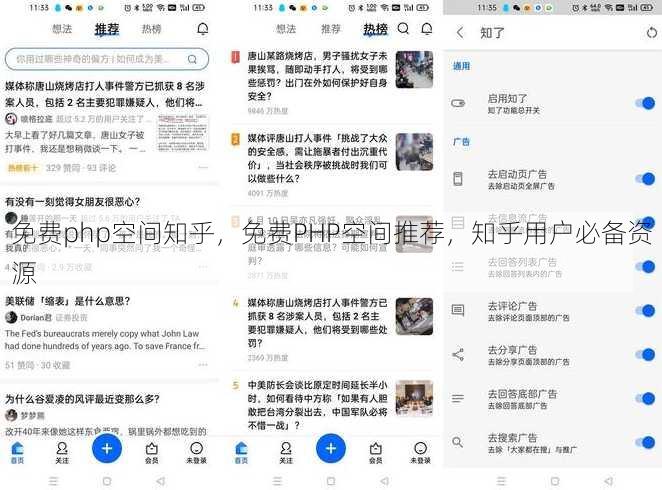The image size is (662, 490).
Task: Switch to 热榜 tab on the 推荐 screen
Action: (151, 29)
